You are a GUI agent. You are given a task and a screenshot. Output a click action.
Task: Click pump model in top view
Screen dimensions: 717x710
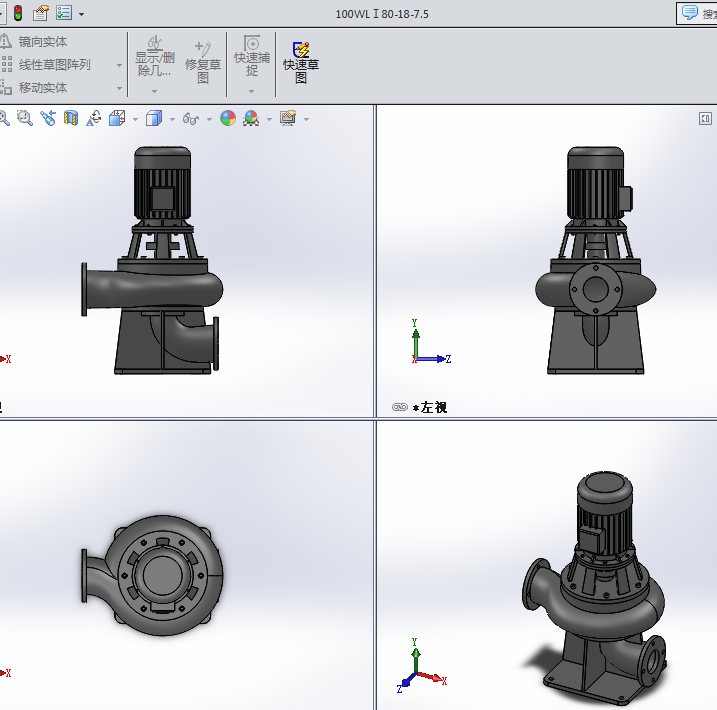click(x=152, y=576)
